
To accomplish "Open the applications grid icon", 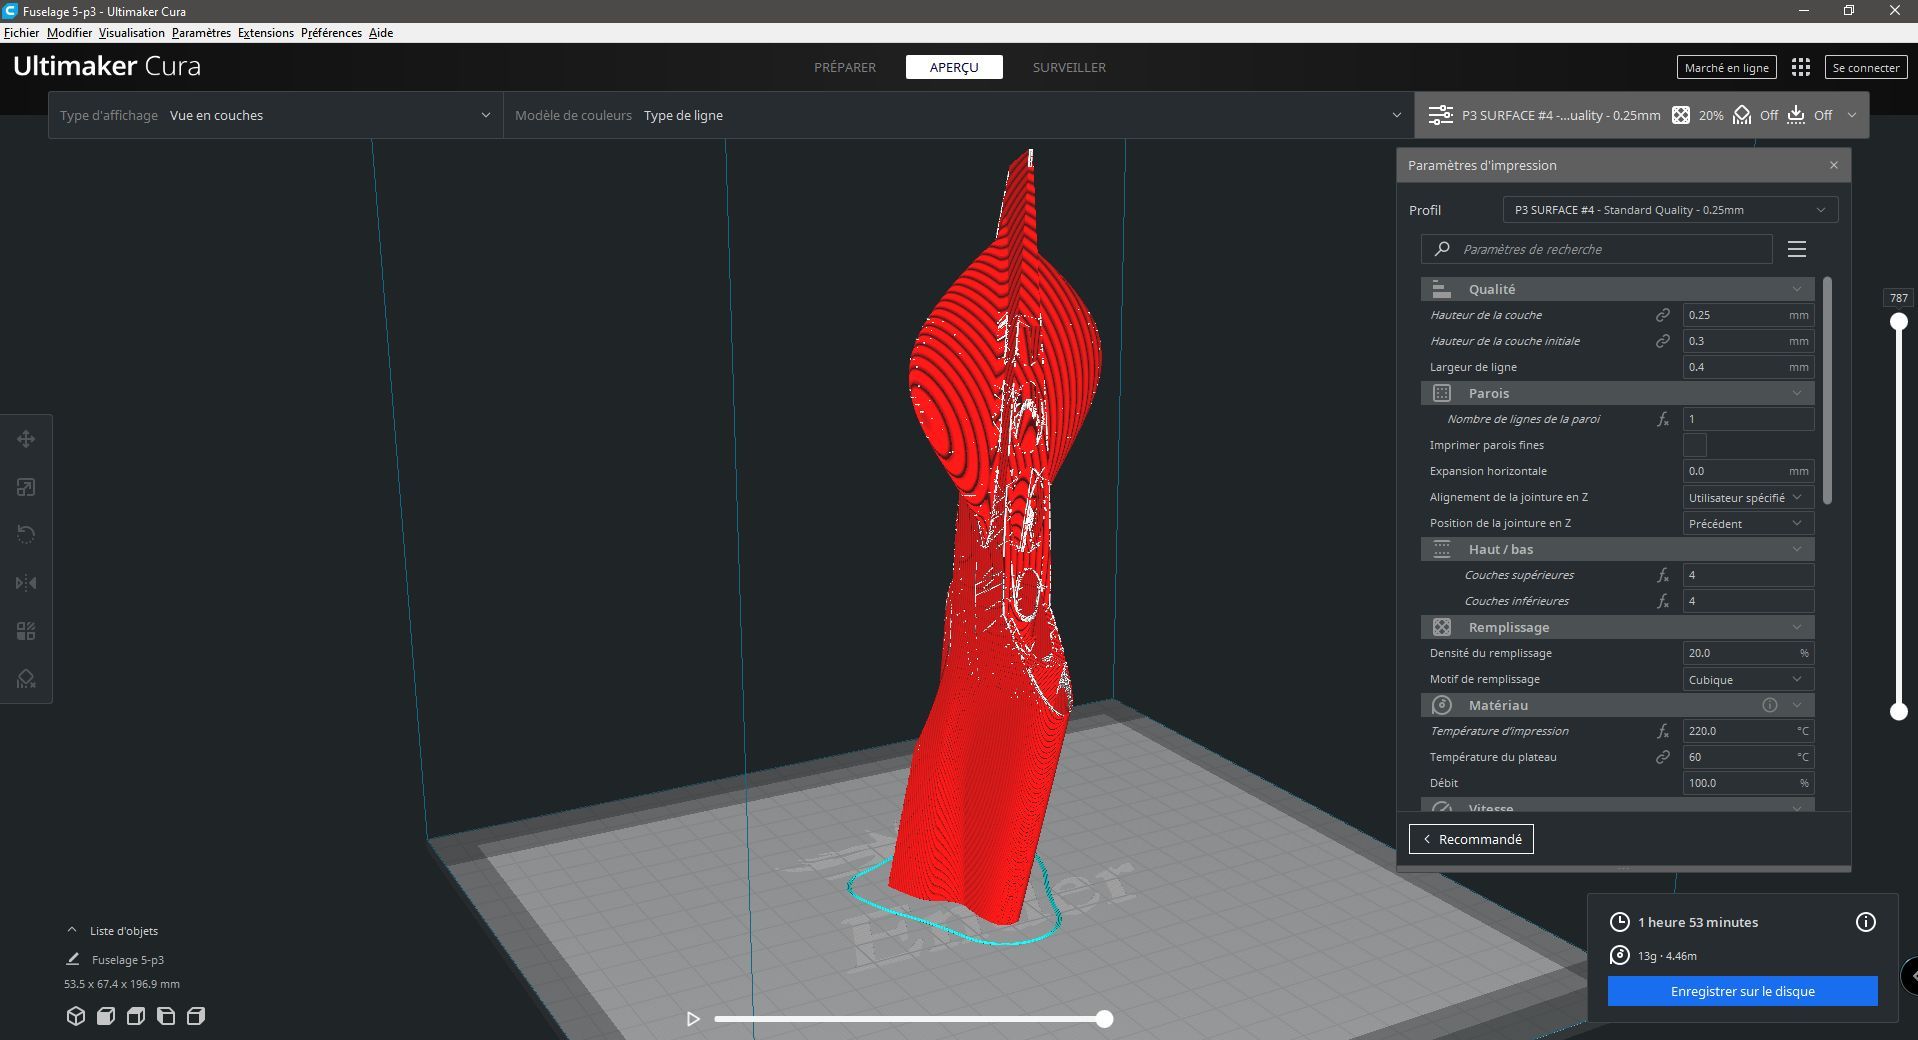I will pos(1801,67).
